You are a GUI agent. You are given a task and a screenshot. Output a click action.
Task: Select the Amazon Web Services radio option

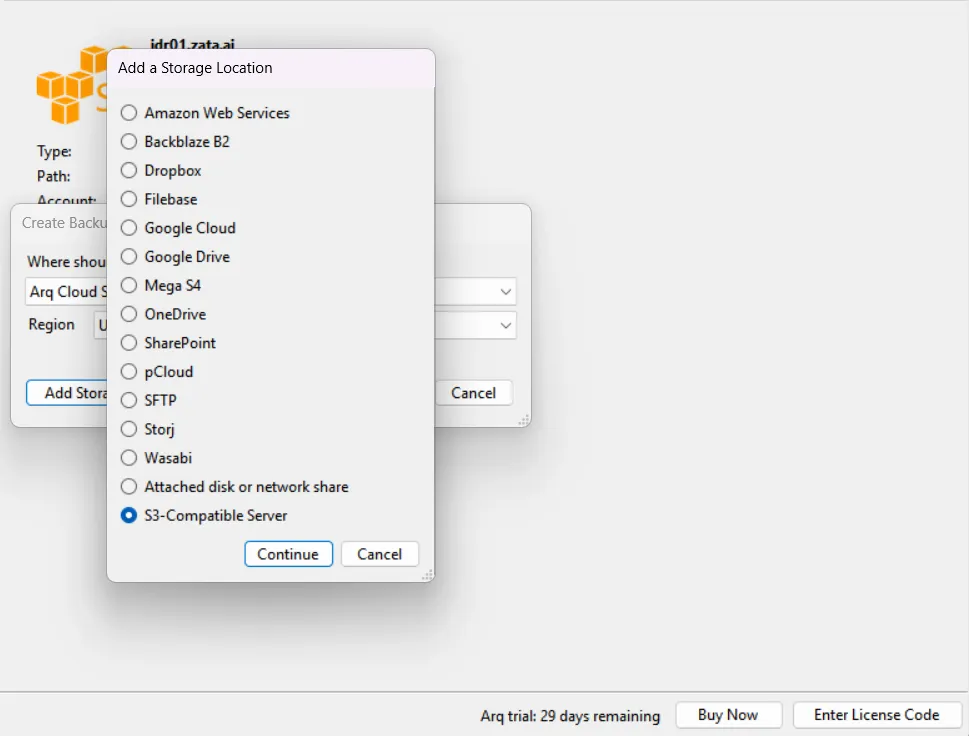coord(129,112)
